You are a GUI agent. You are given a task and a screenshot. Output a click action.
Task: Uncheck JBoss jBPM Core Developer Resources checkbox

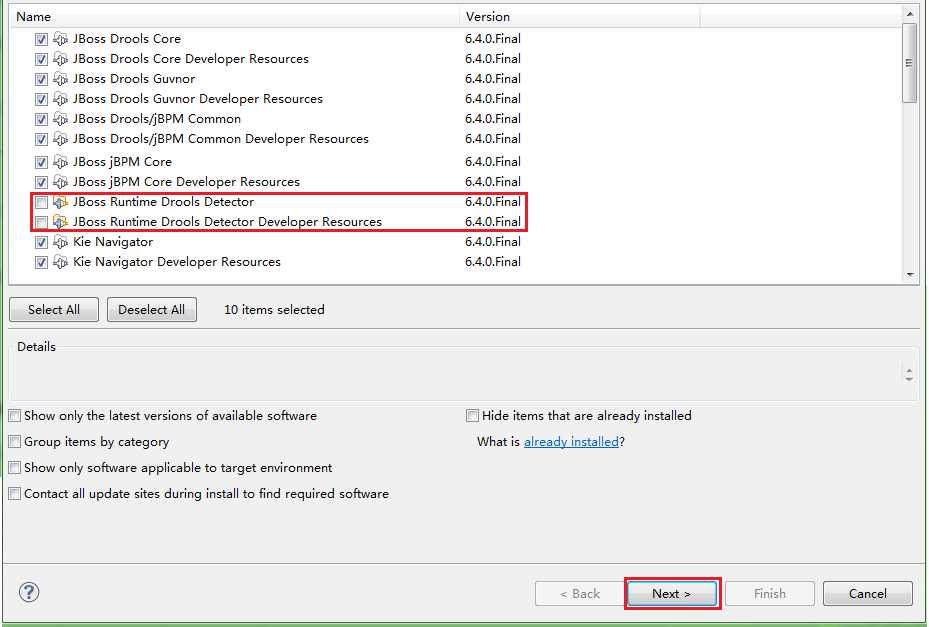pyautogui.click(x=41, y=183)
